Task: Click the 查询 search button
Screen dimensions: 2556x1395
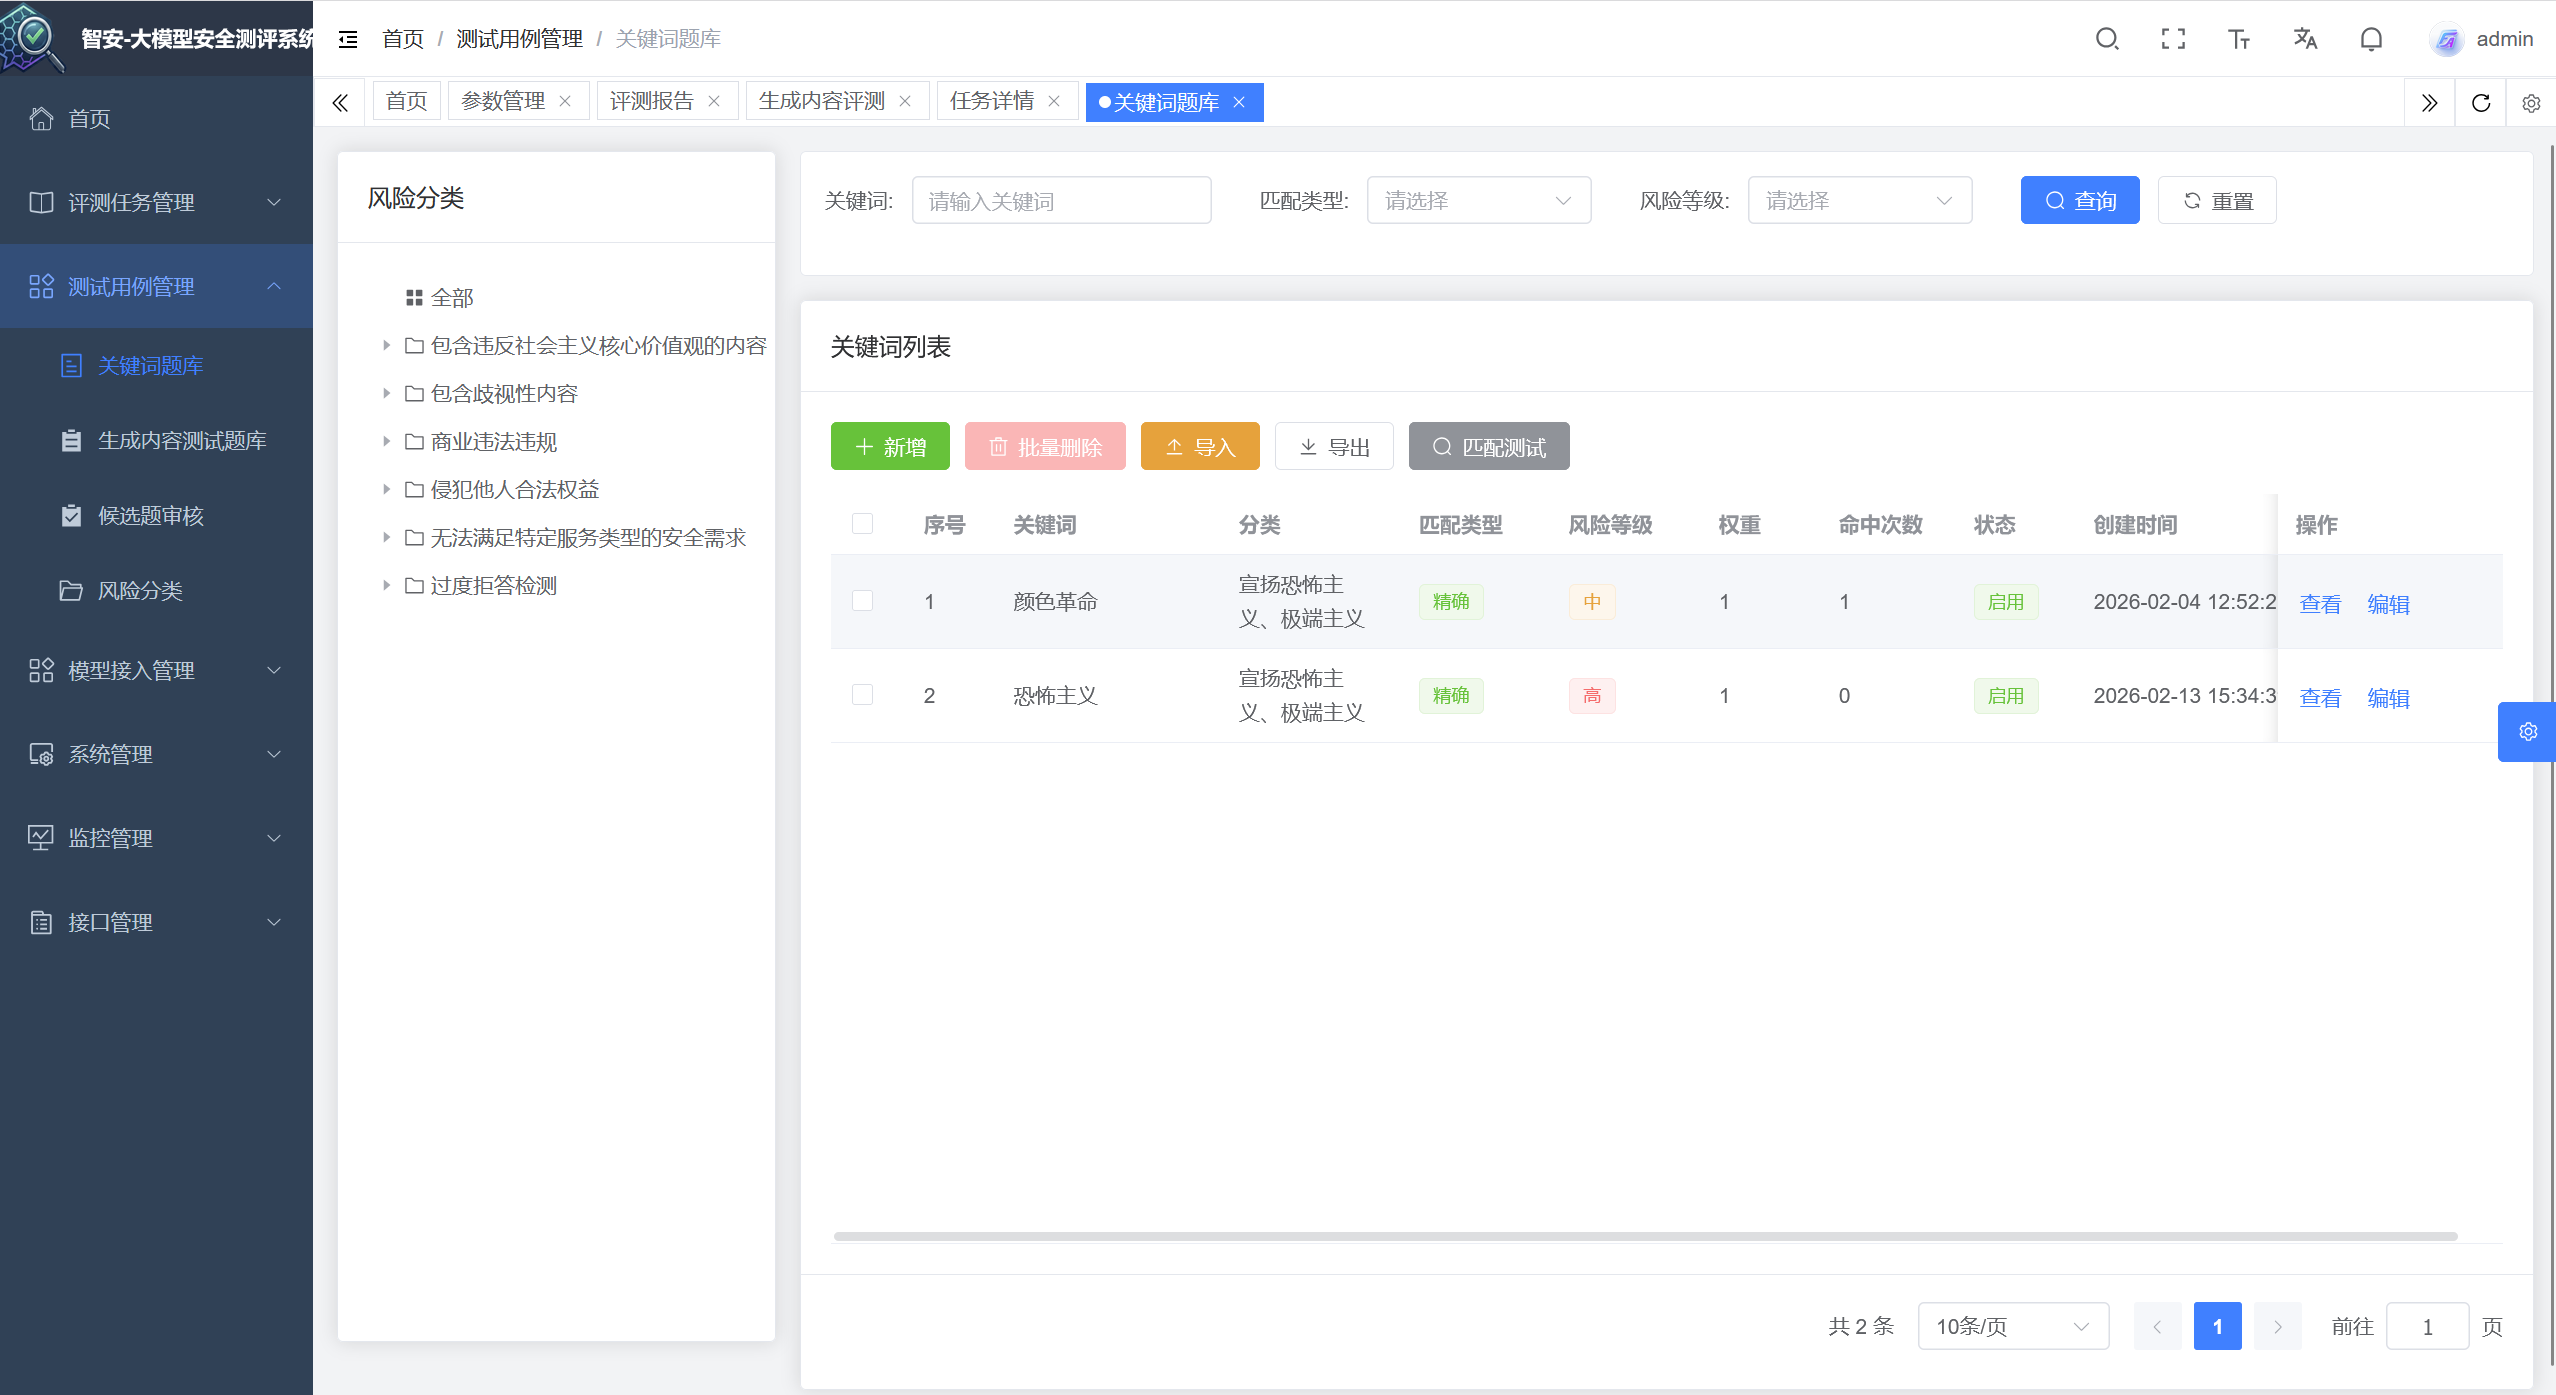Action: [x=2079, y=200]
